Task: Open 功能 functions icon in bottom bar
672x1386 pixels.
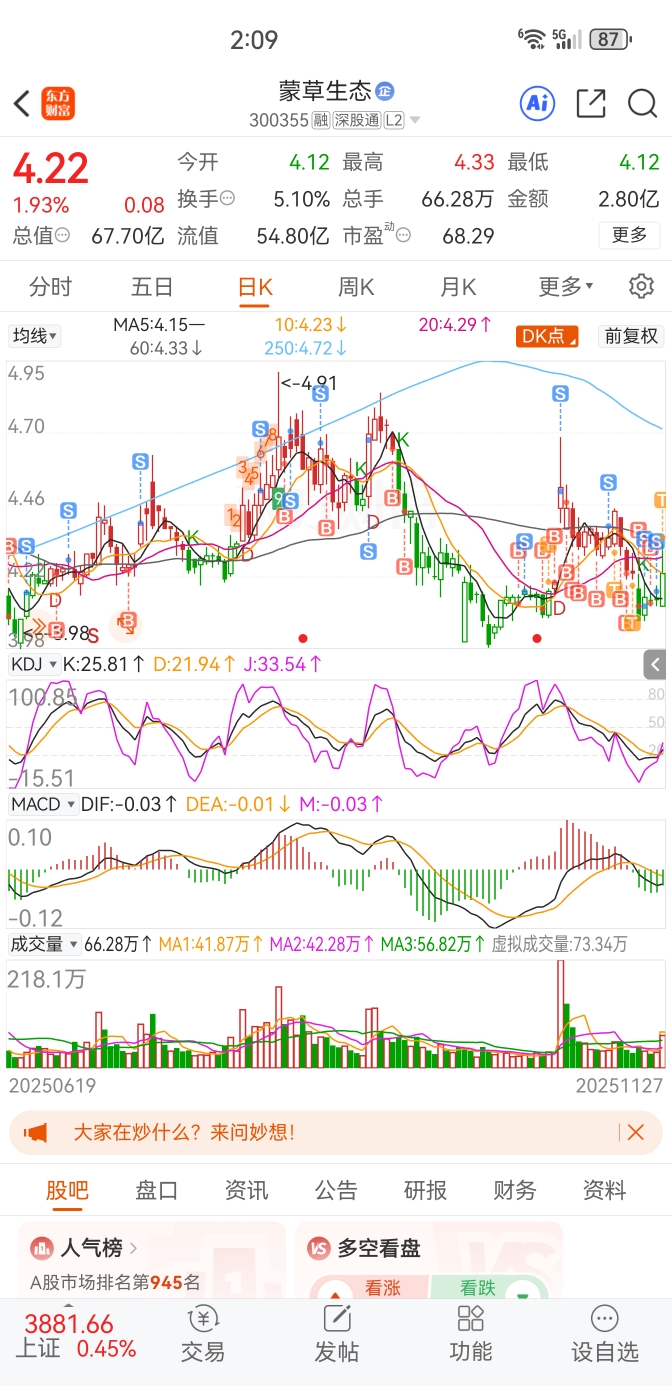Action: point(470,1318)
